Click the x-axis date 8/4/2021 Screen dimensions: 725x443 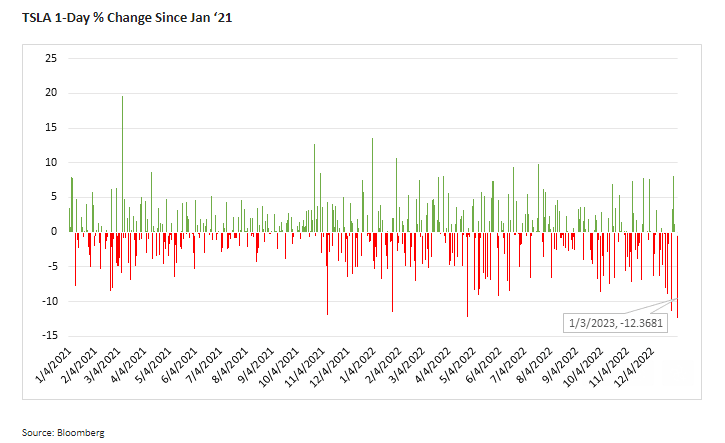[230, 365]
